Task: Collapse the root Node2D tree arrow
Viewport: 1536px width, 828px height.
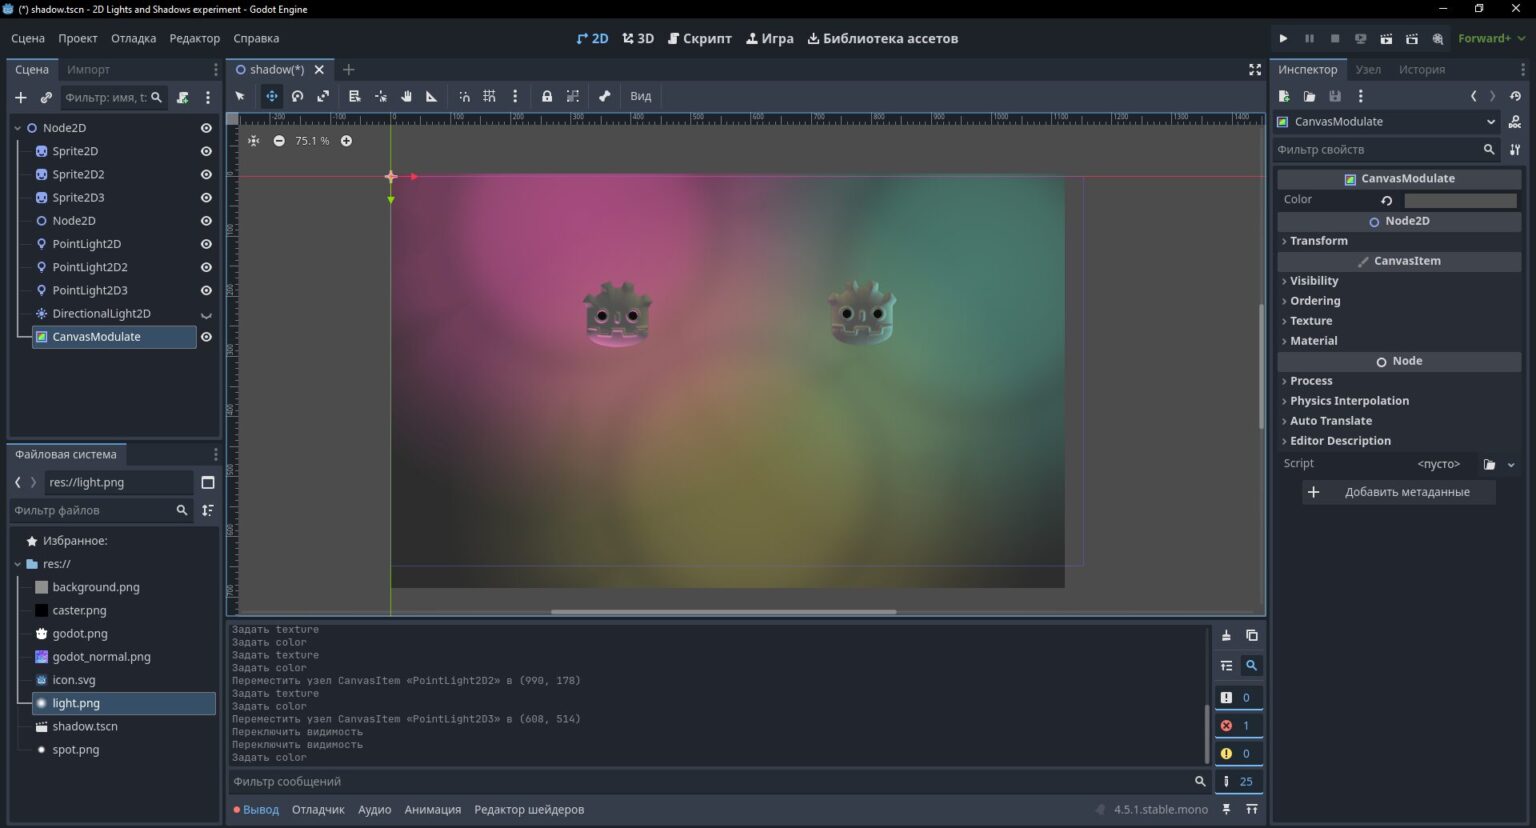Action: pos(17,128)
